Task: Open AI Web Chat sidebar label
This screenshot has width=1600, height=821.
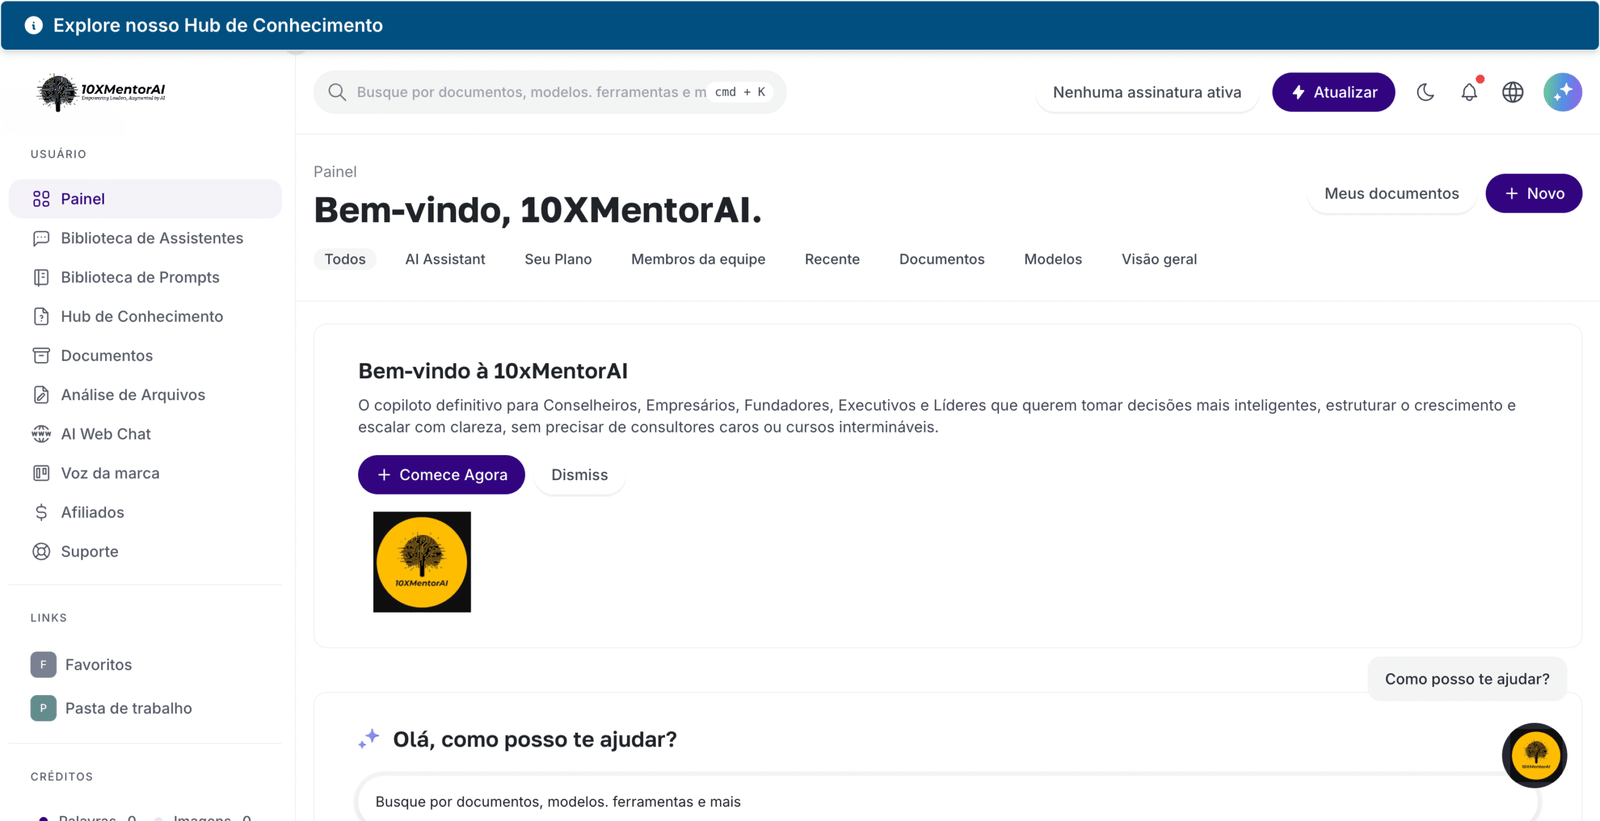Action: (106, 434)
